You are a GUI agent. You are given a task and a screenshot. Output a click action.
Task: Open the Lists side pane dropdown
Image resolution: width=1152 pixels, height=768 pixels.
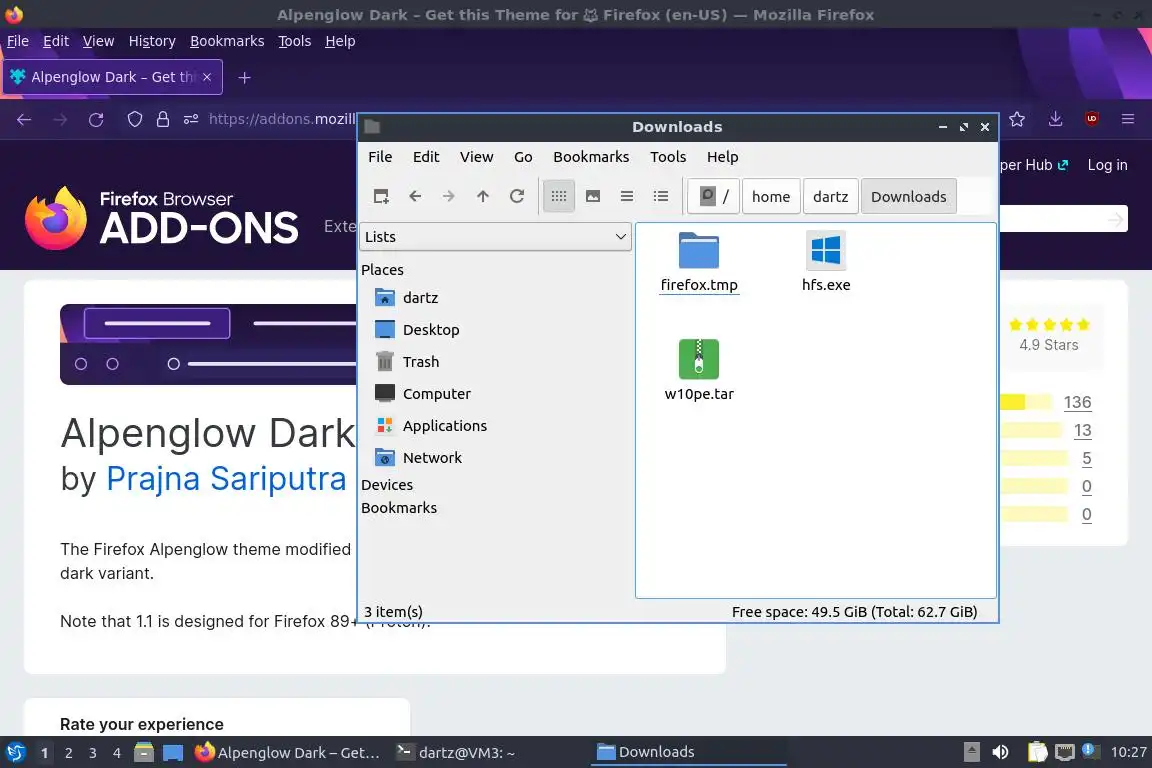(495, 237)
